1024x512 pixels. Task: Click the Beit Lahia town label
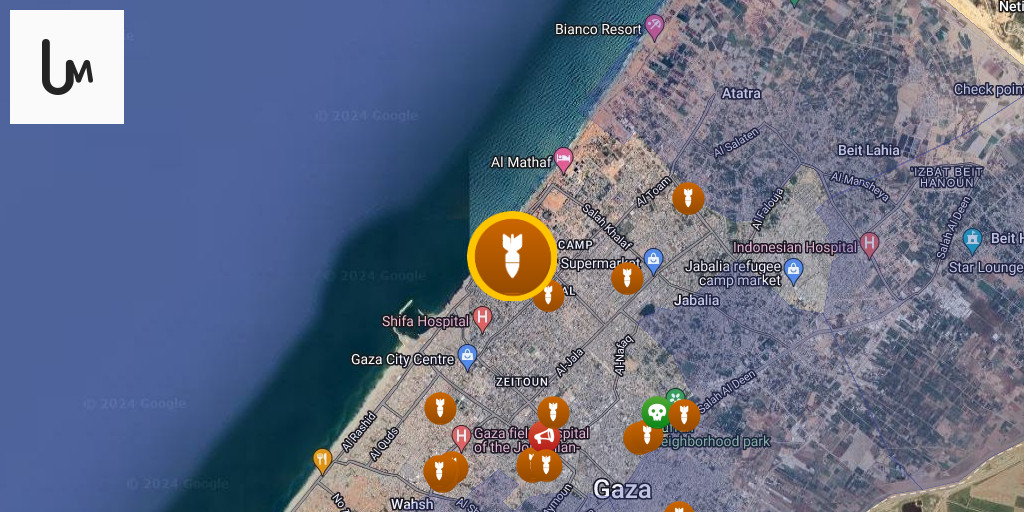[869, 151]
